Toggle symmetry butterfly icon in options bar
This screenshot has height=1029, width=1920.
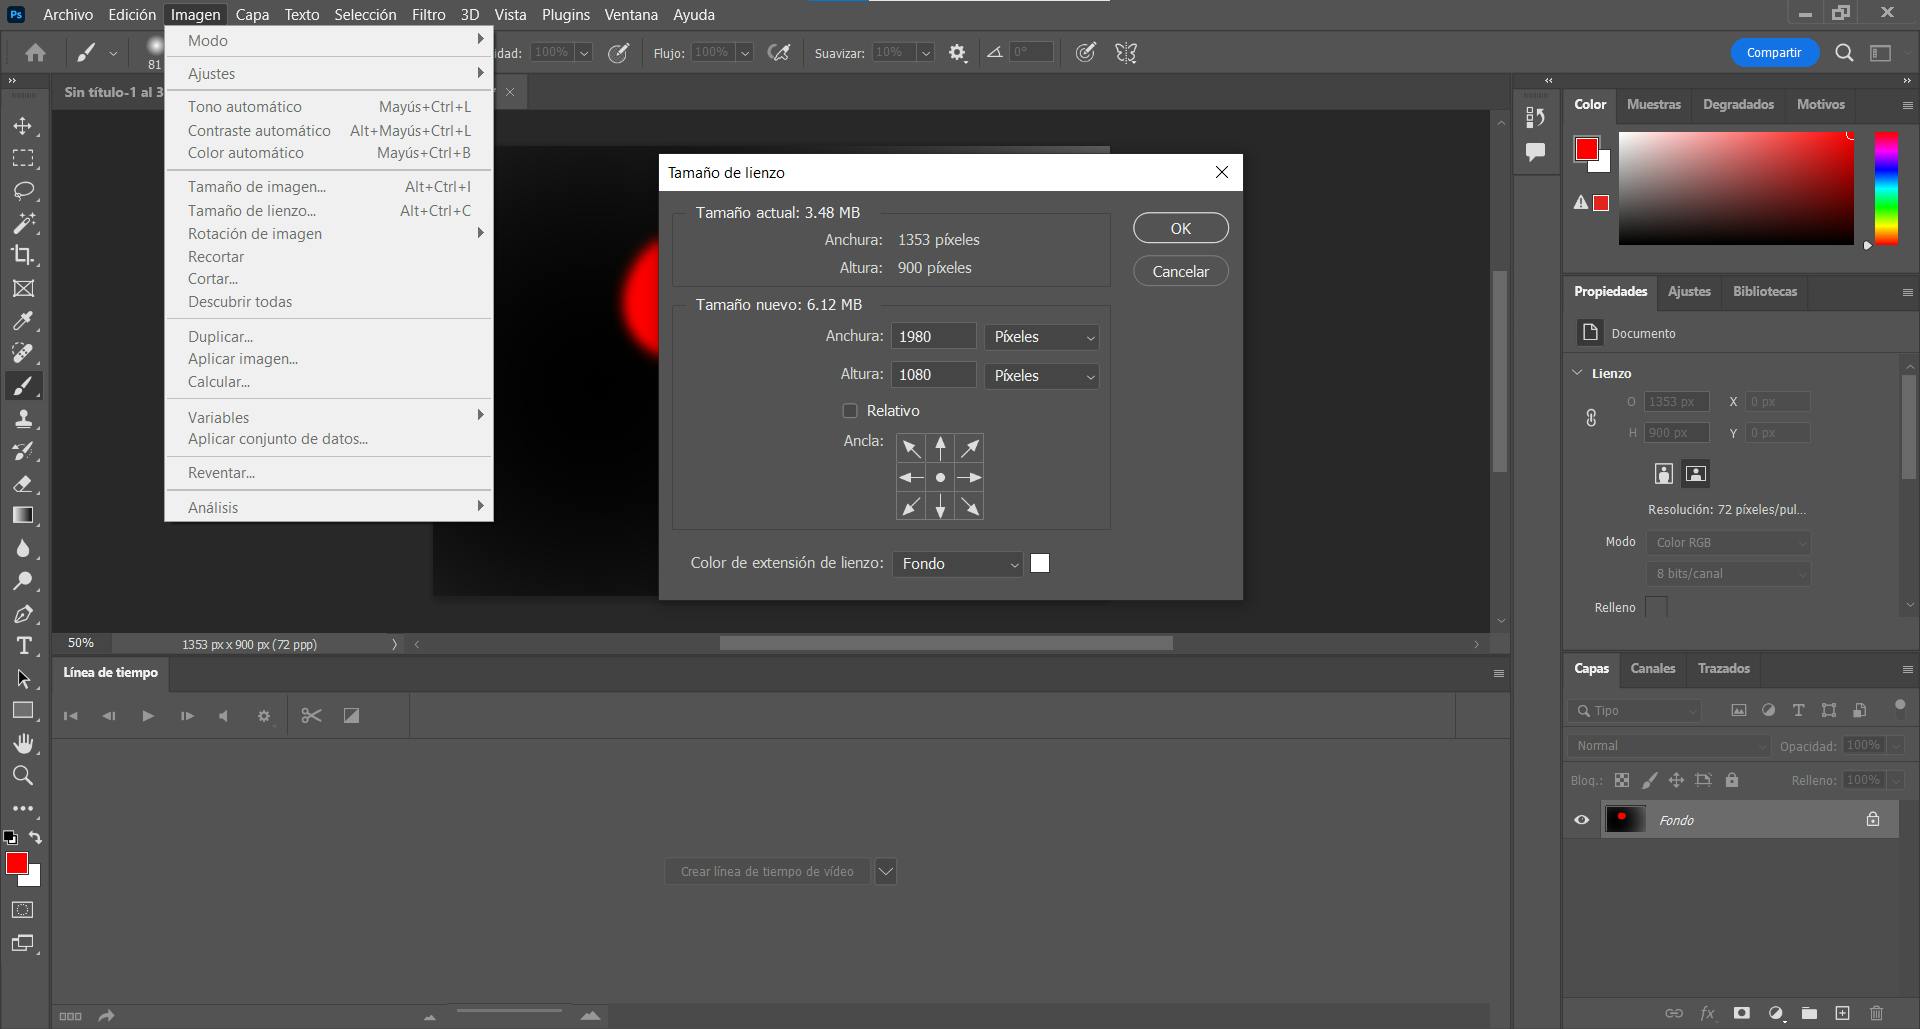tap(1126, 53)
